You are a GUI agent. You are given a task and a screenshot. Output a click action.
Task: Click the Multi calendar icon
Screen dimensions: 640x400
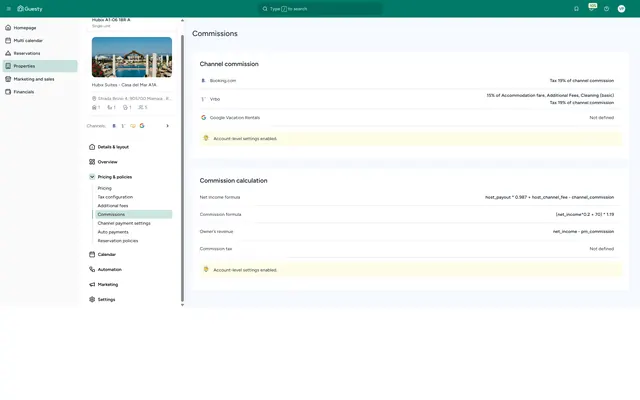pyautogui.click(x=8, y=40)
